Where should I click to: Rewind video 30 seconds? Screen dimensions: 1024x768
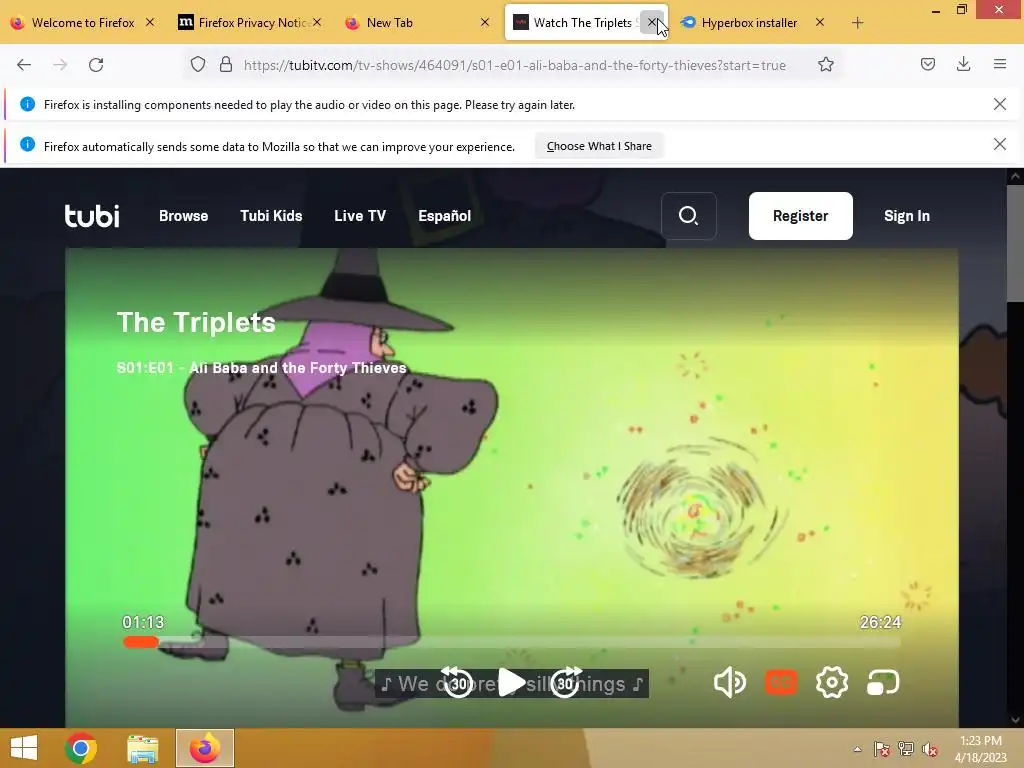458,682
